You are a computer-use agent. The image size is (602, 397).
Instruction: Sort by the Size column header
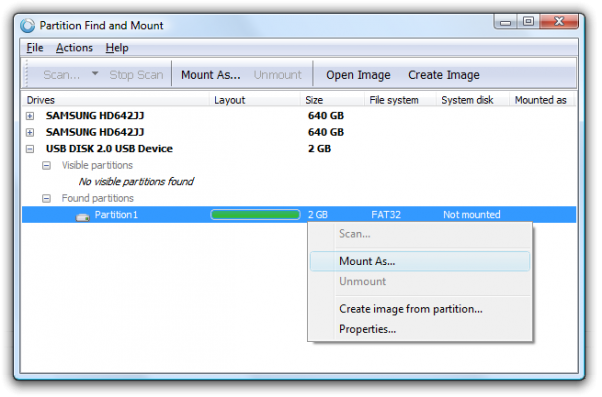[x=332, y=100]
